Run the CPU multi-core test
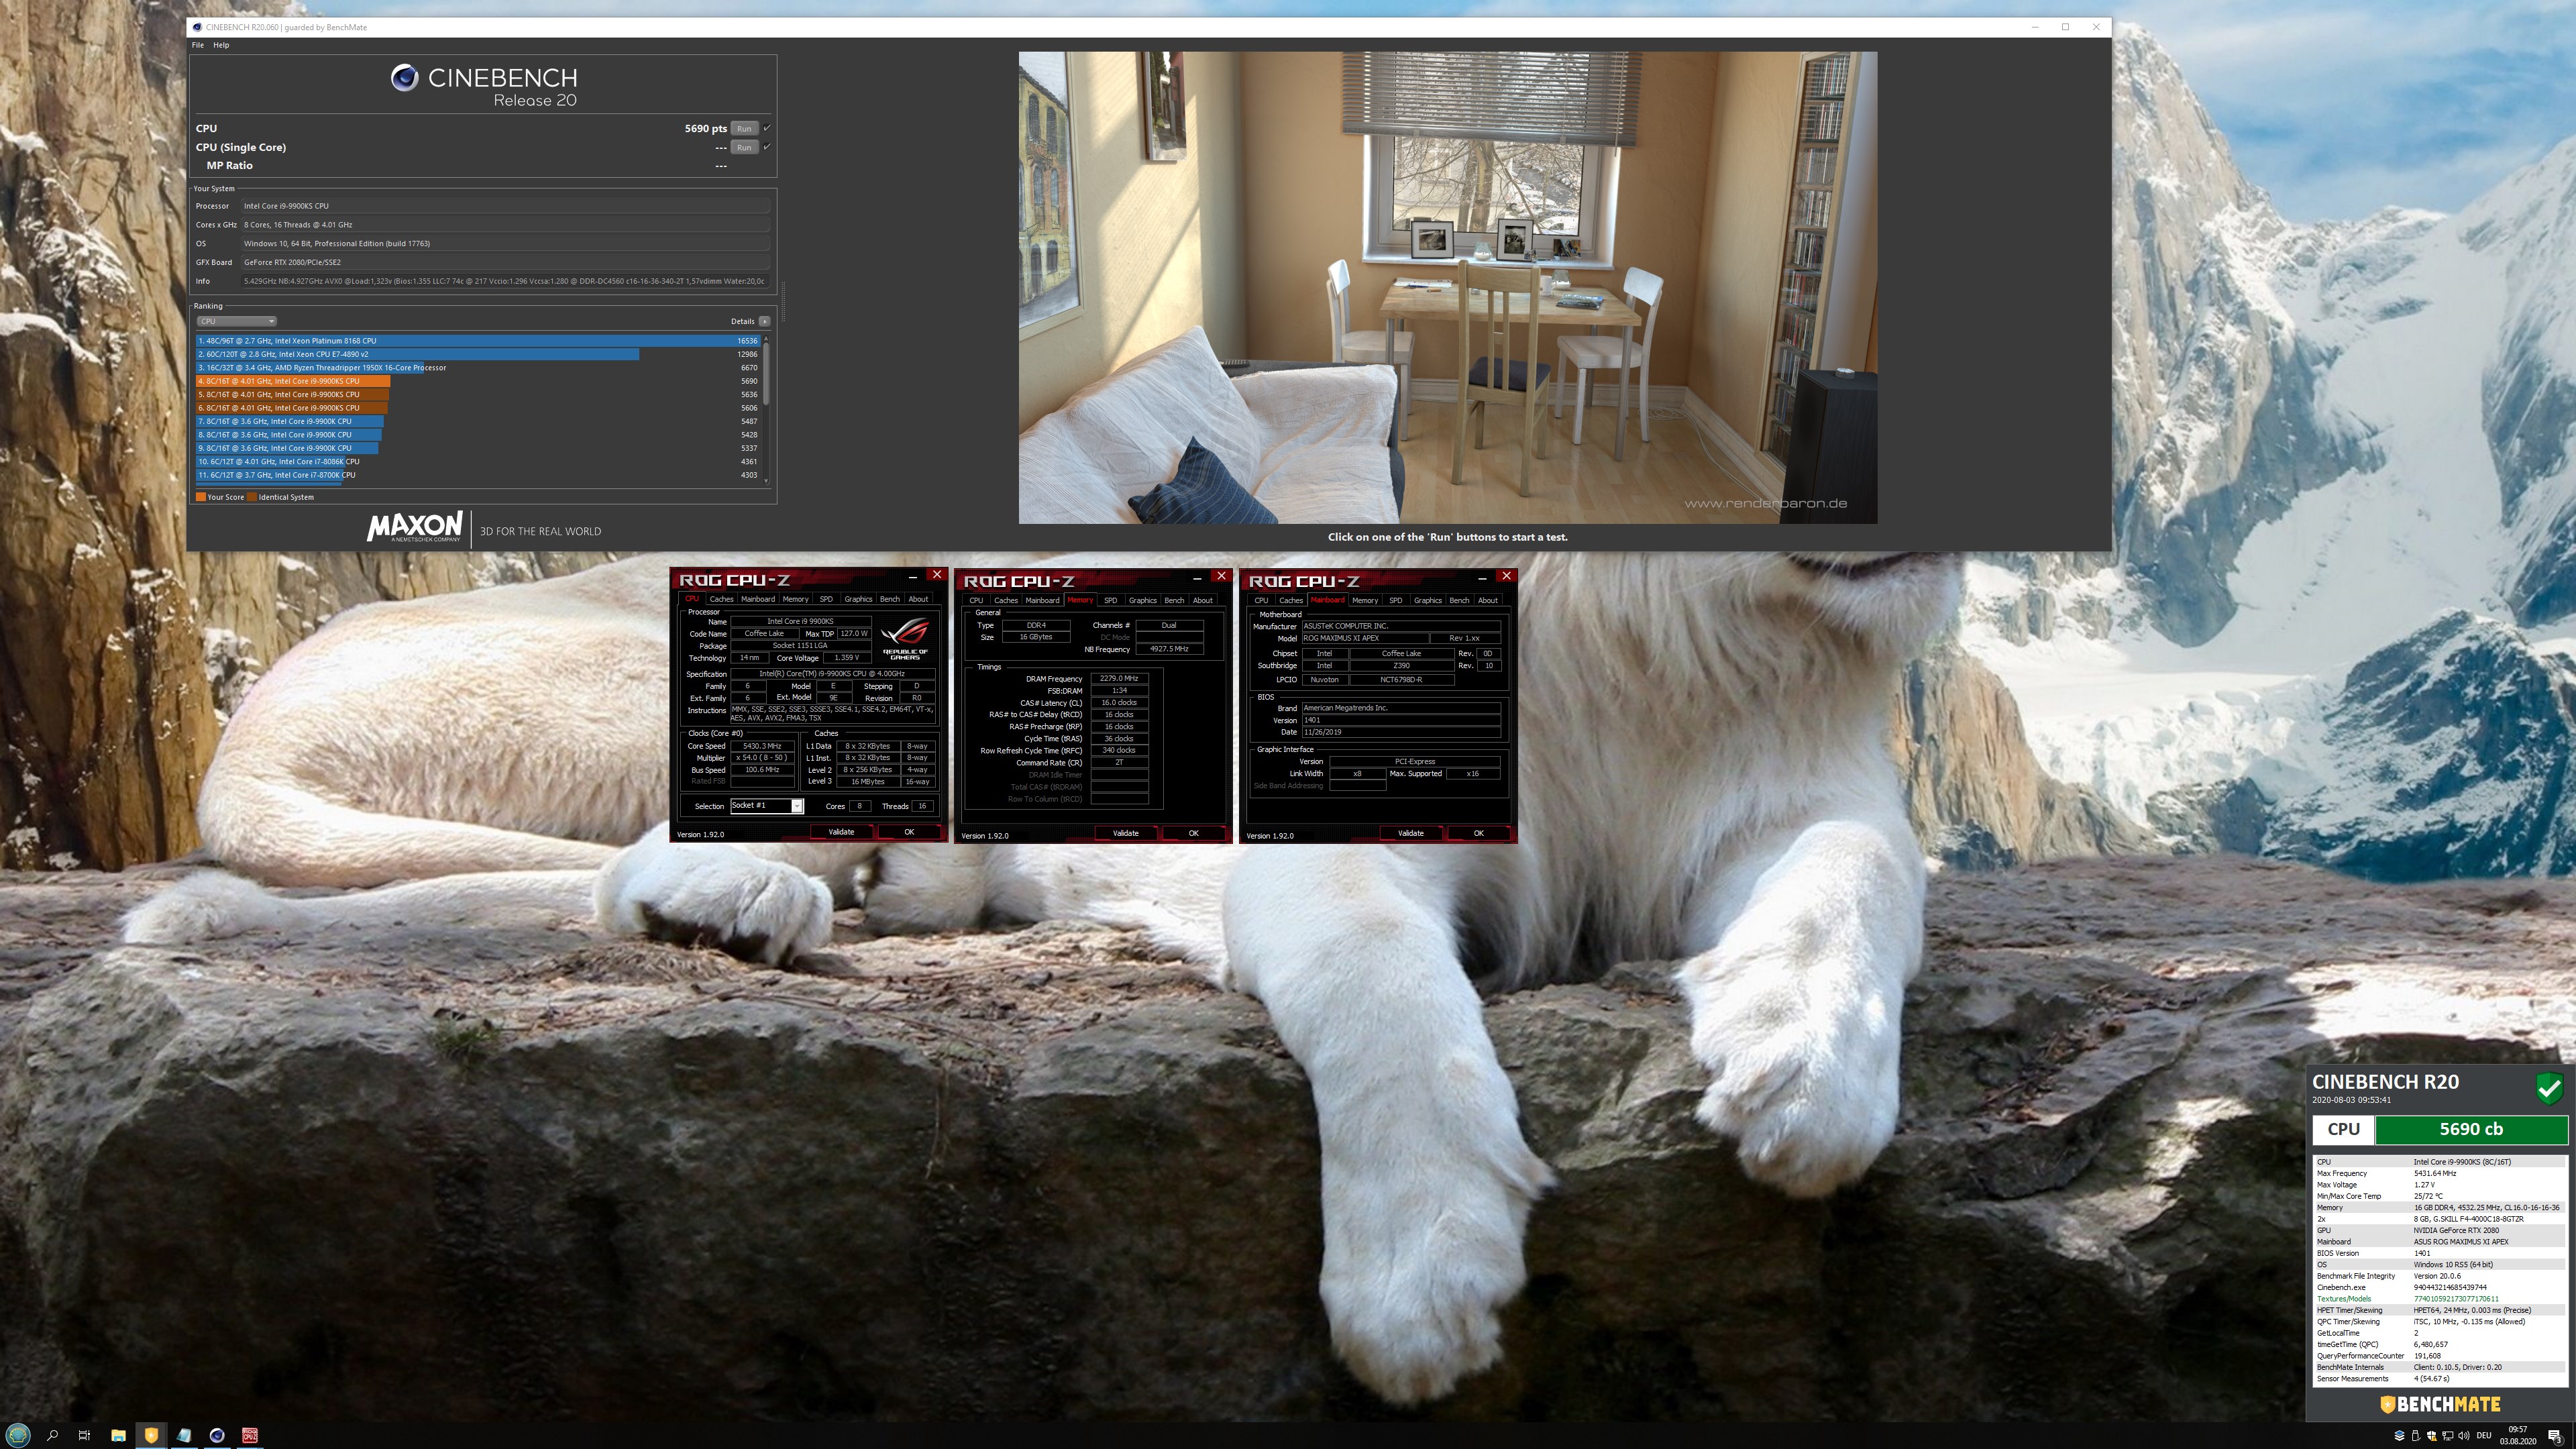2576x1449 pixels. [x=744, y=128]
